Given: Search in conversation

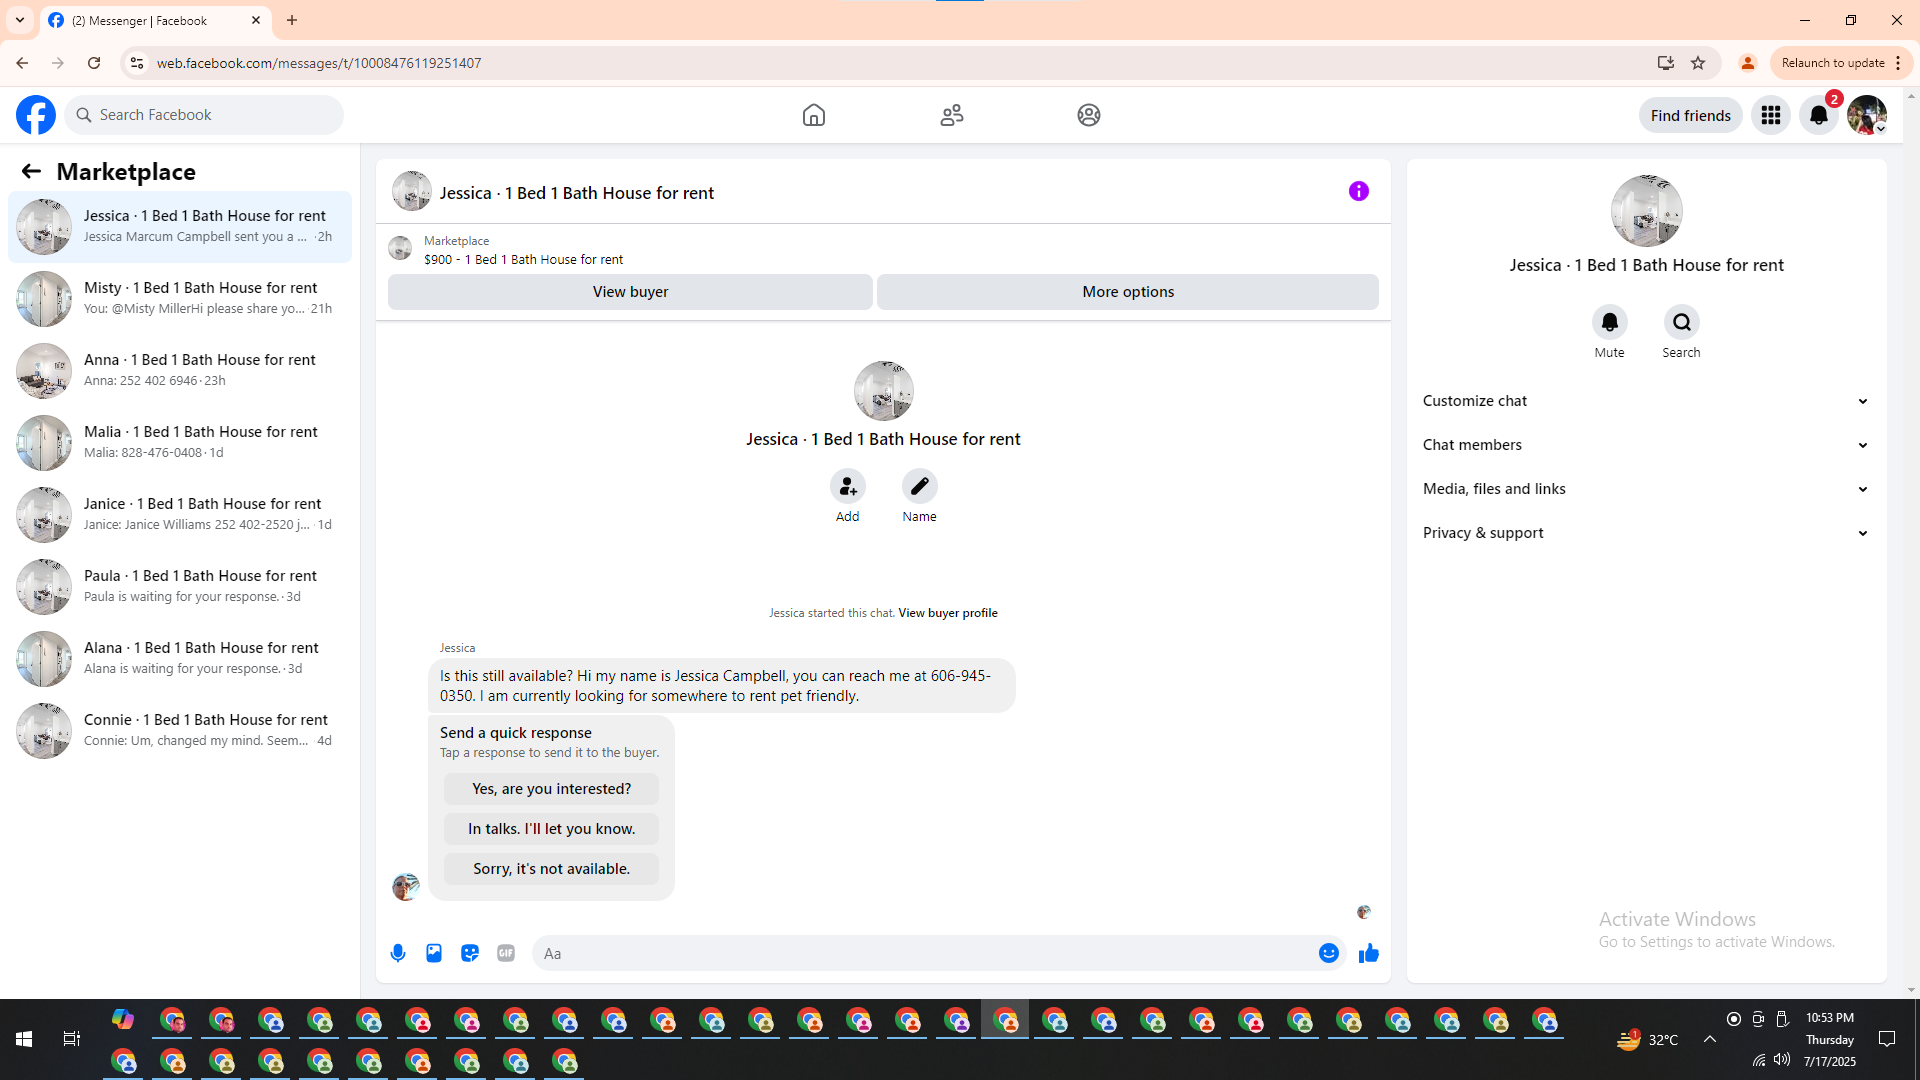Looking at the screenshot, I should [x=1682, y=322].
